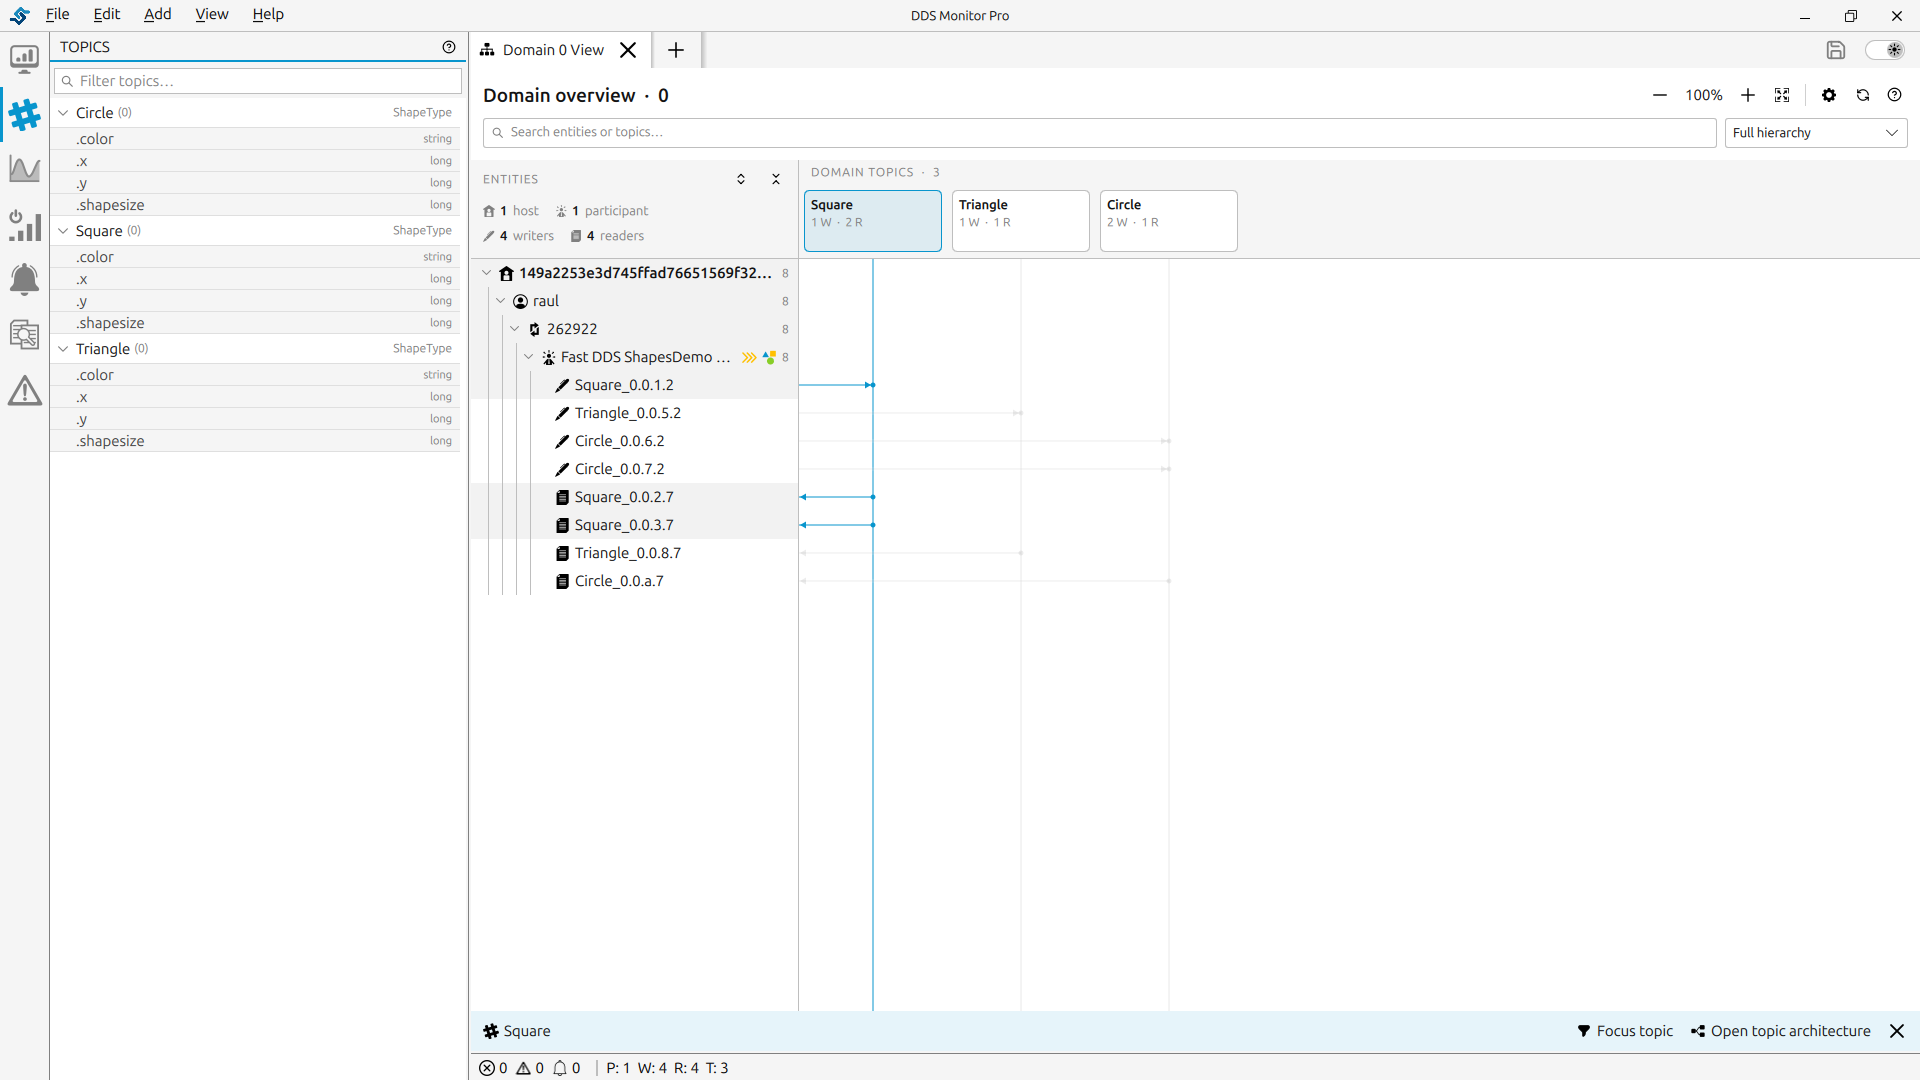Open the Help menu

268,14
